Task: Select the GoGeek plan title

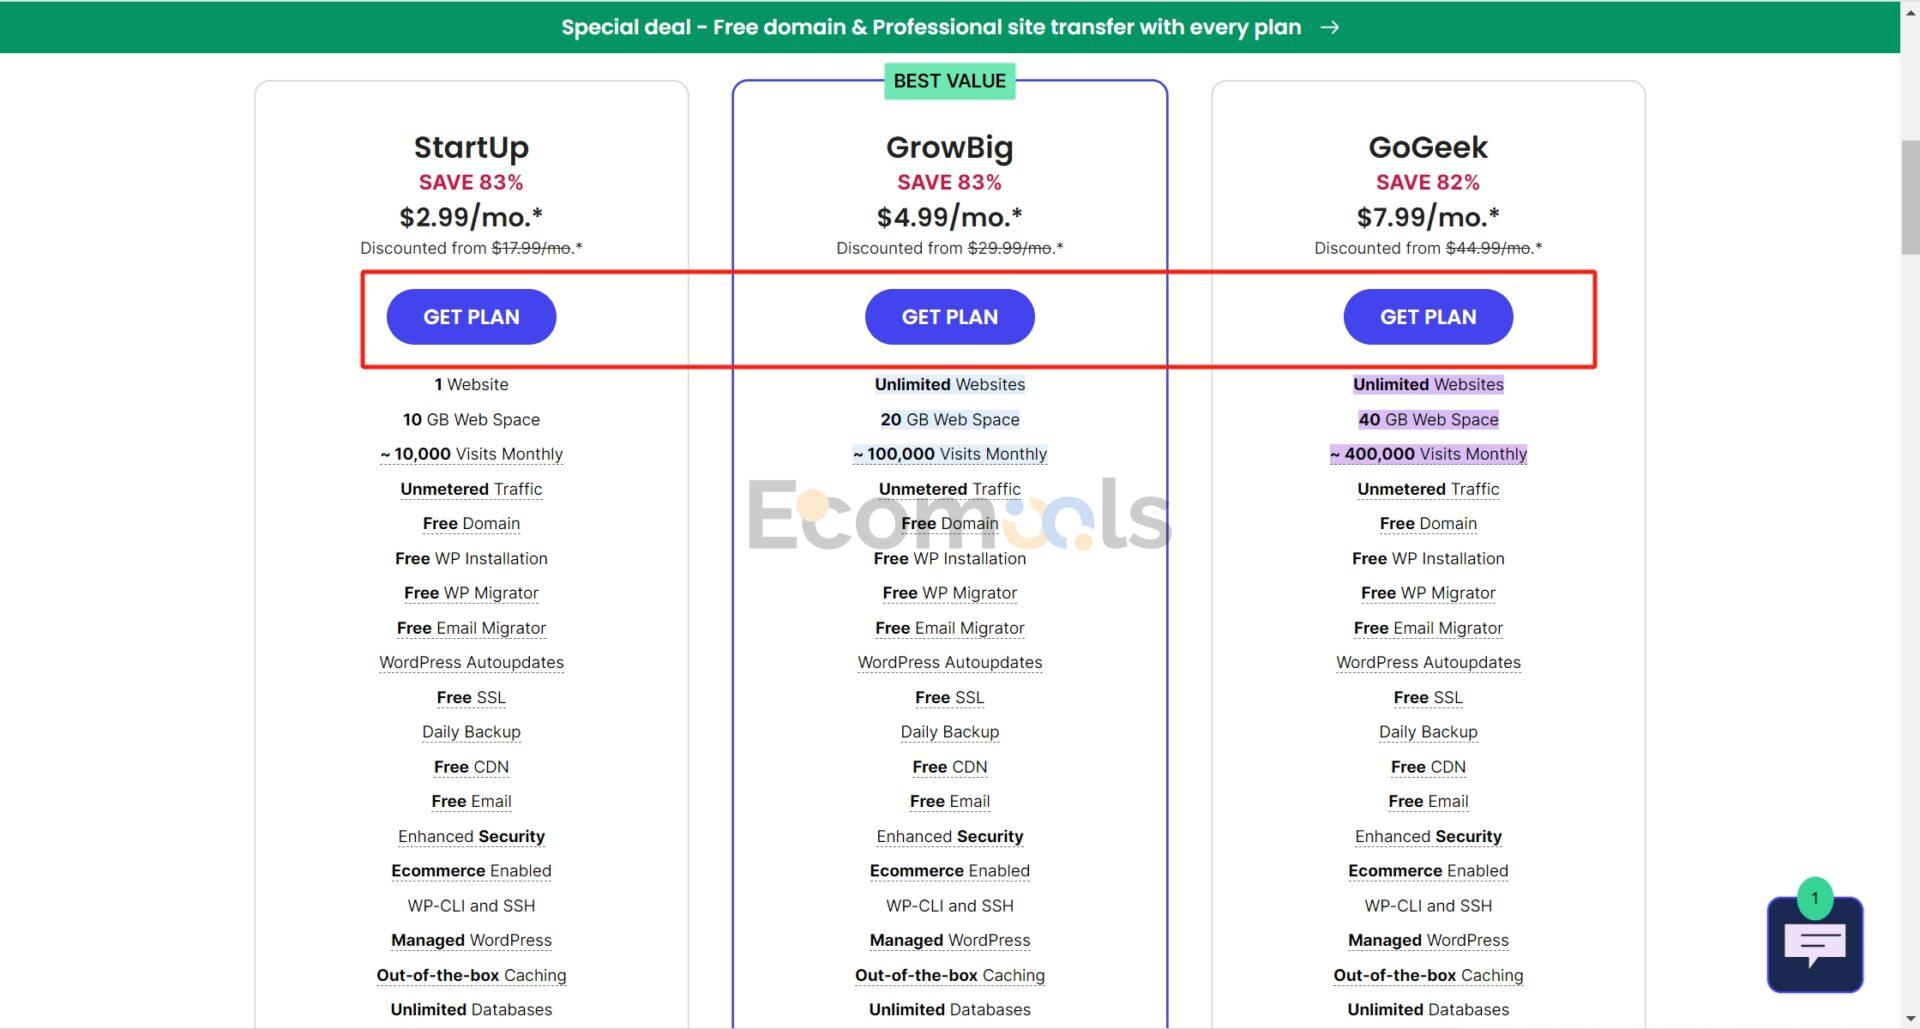Action: pos(1428,147)
